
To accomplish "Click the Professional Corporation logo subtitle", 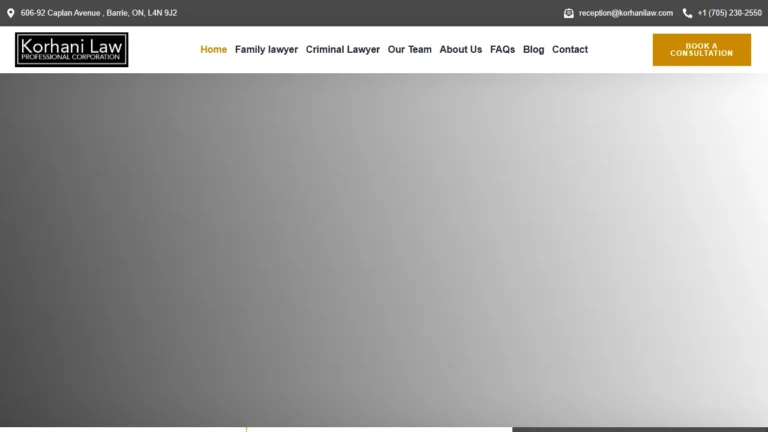I will tap(71, 57).
